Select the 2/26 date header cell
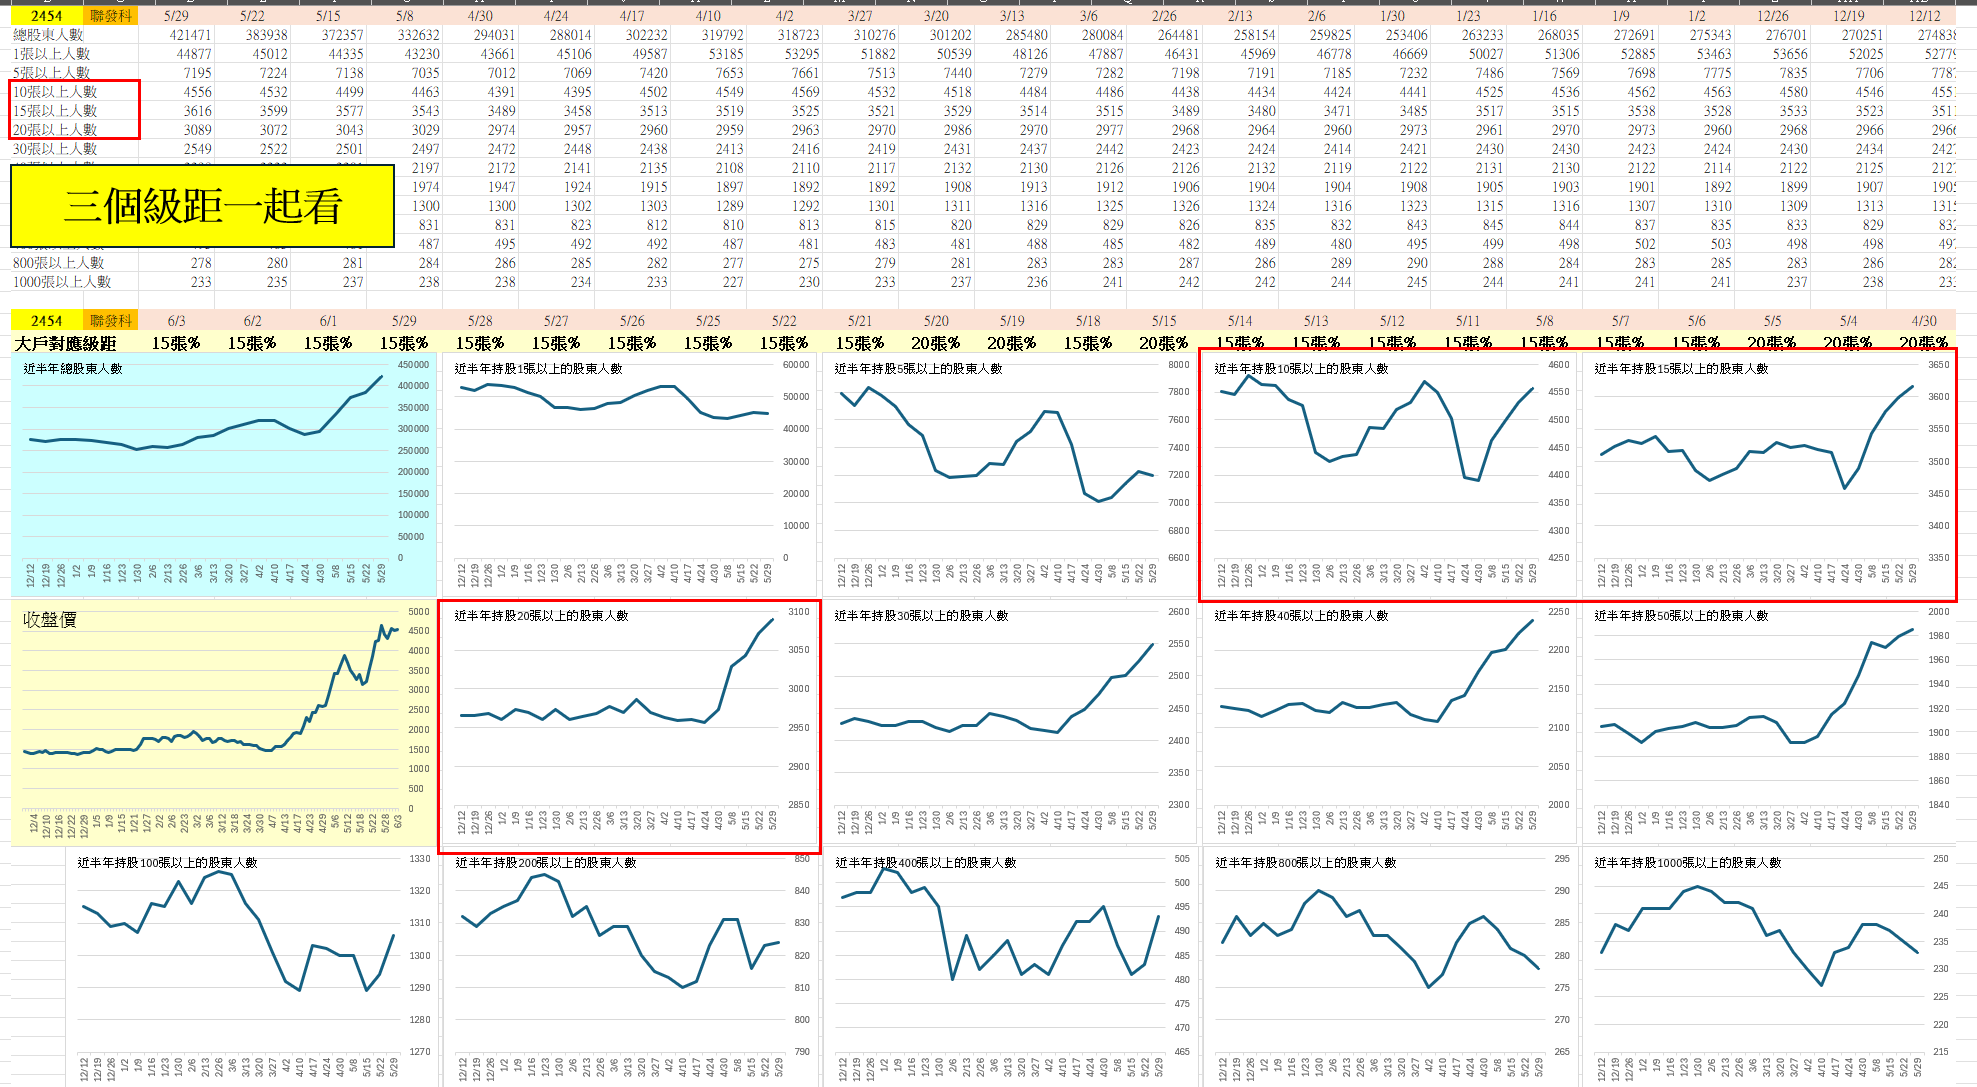This screenshot has width=1977, height=1087. (1164, 16)
